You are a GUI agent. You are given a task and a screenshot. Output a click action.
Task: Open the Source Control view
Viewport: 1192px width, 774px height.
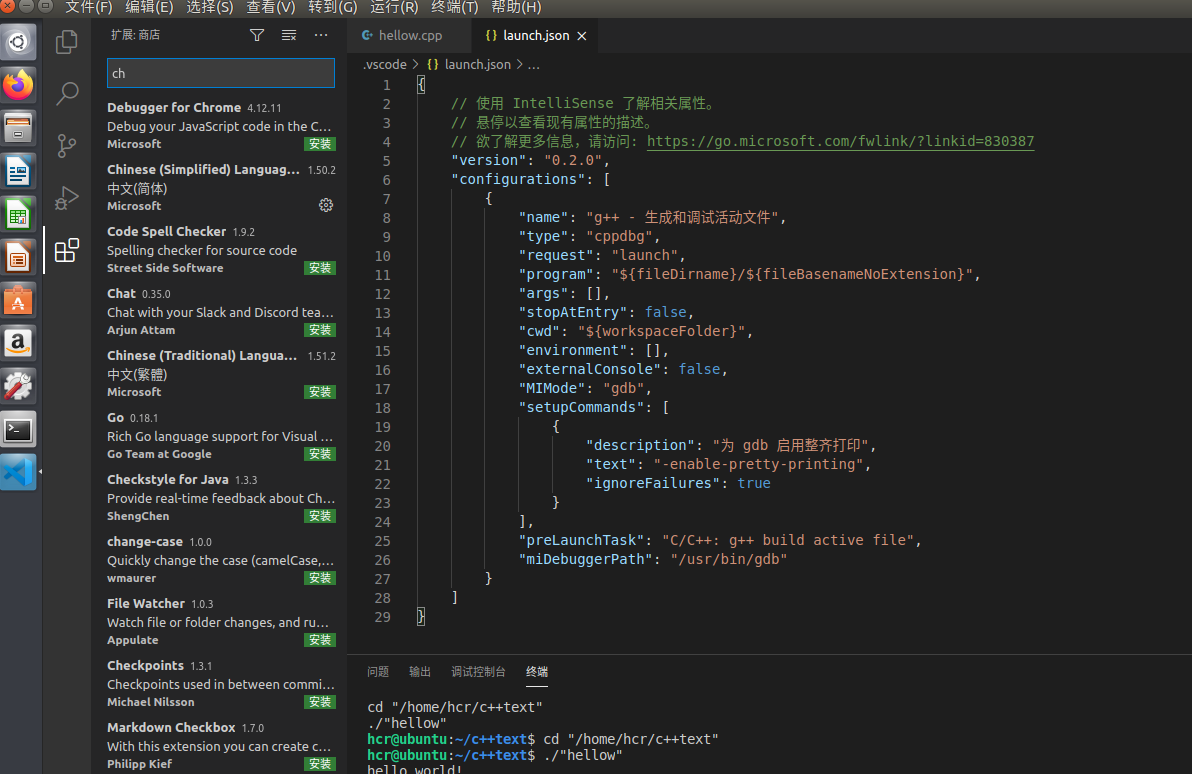(x=67, y=145)
